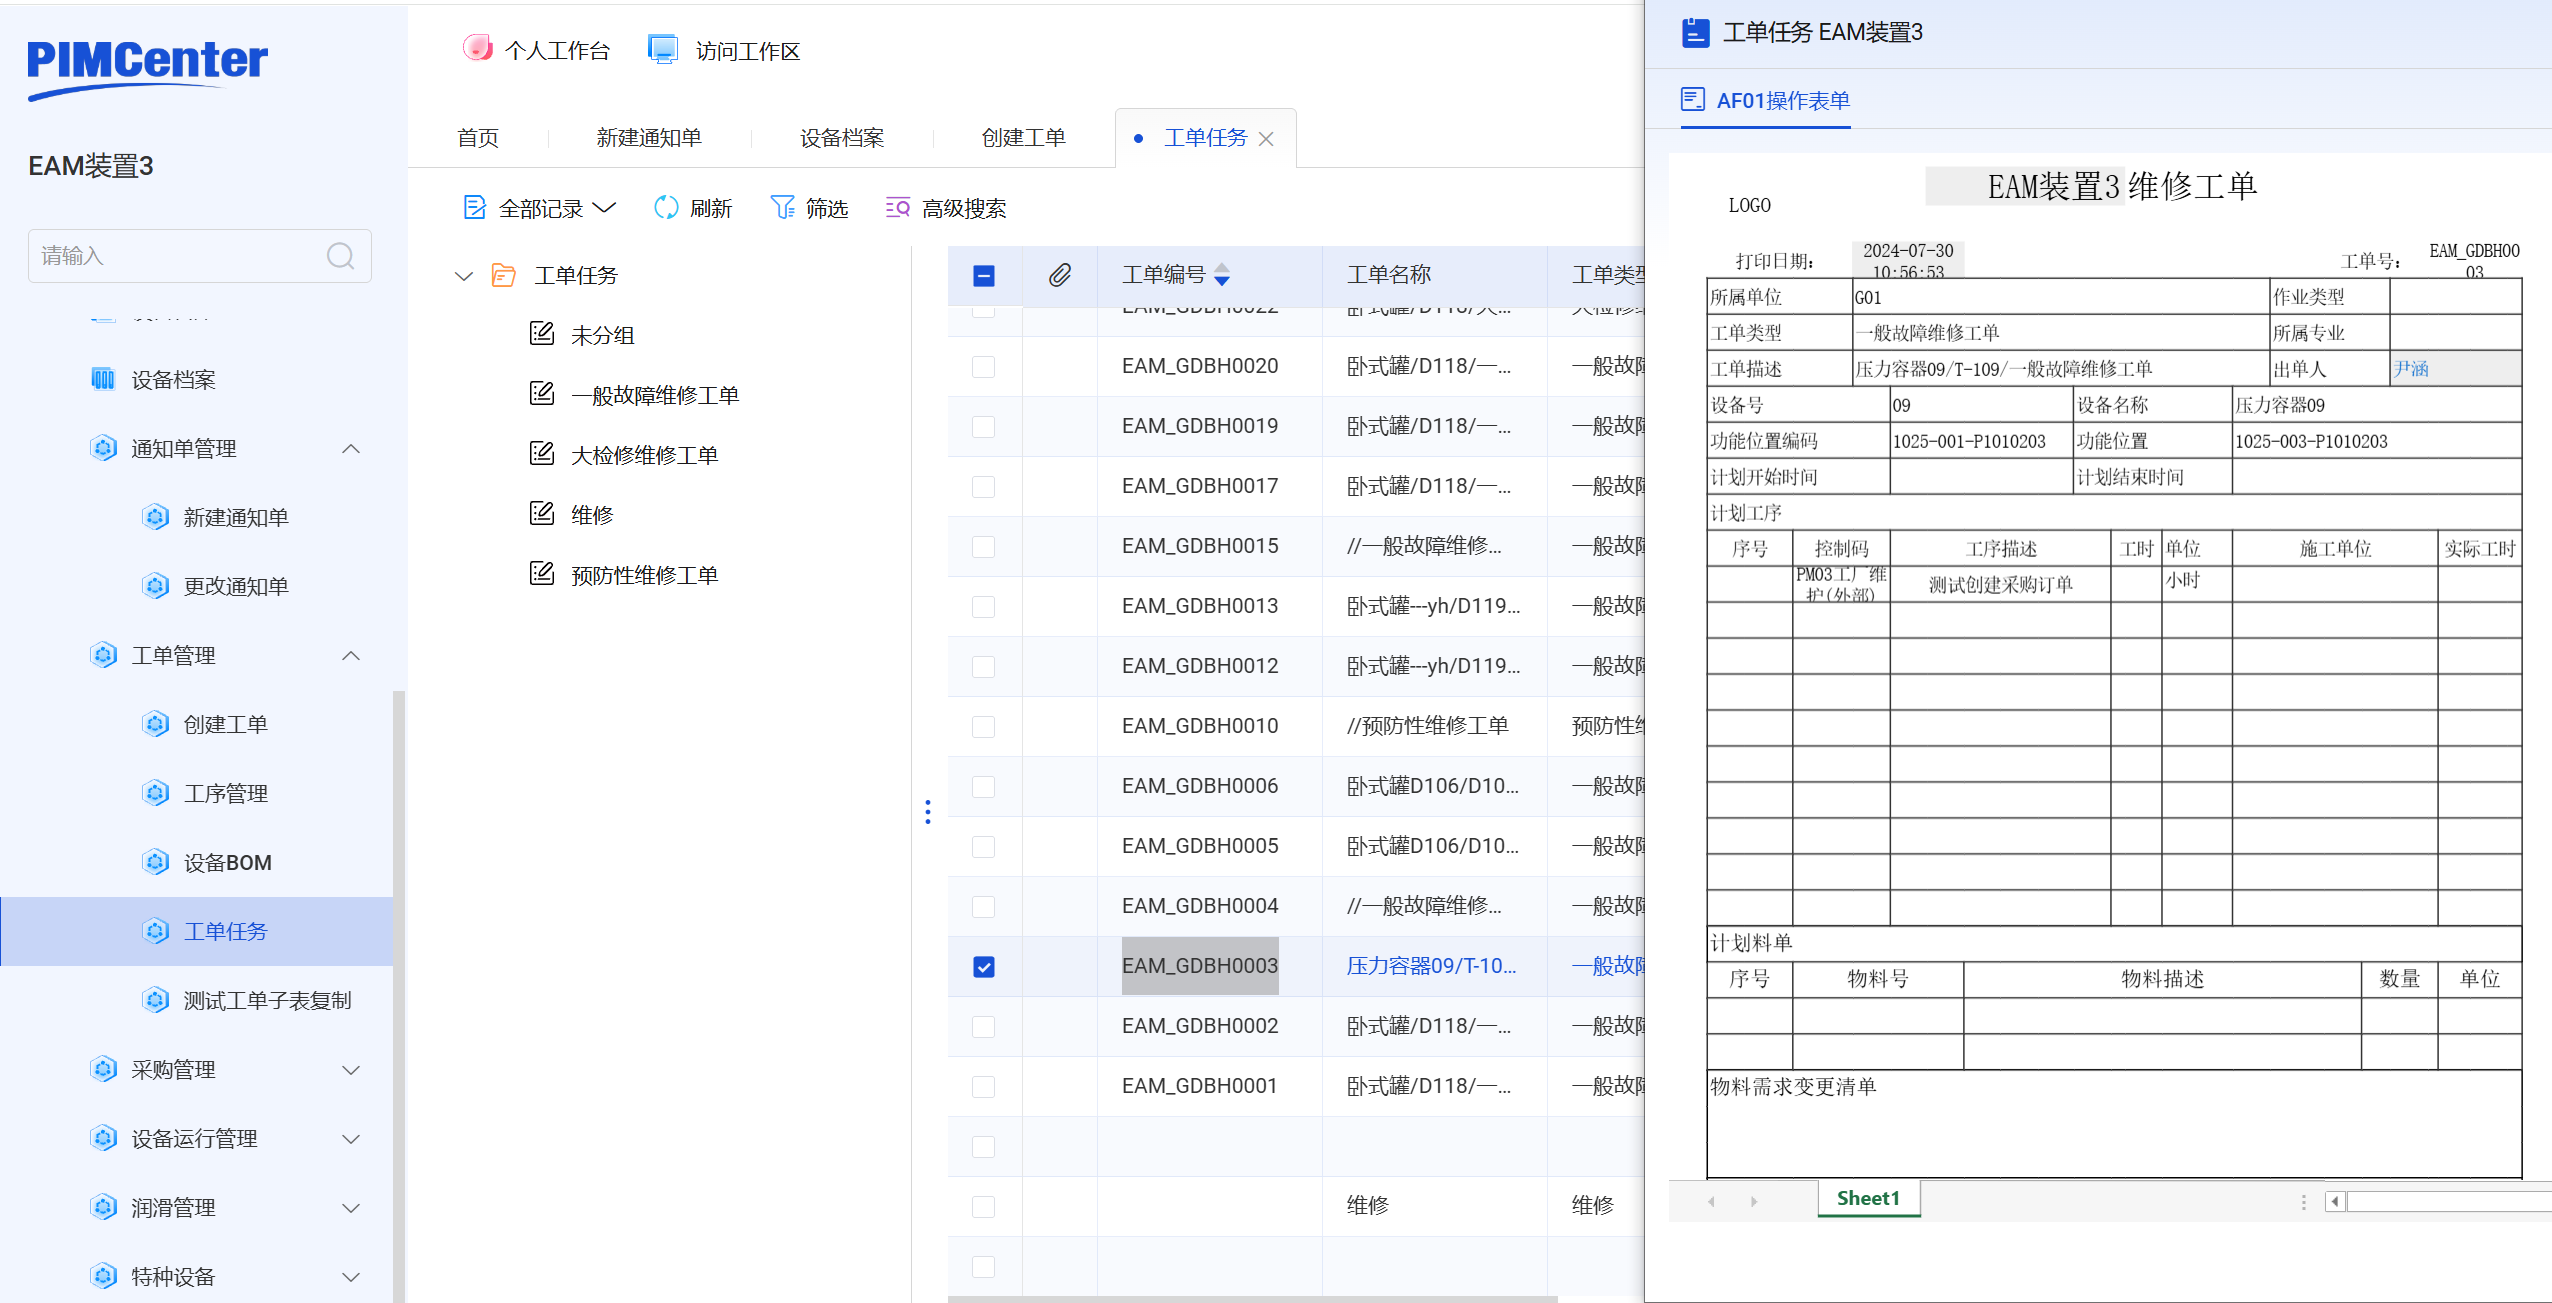This screenshot has height=1303, width=2552.
Task: Select the AF01操作表单 tab
Action: click(x=1766, y=100)
